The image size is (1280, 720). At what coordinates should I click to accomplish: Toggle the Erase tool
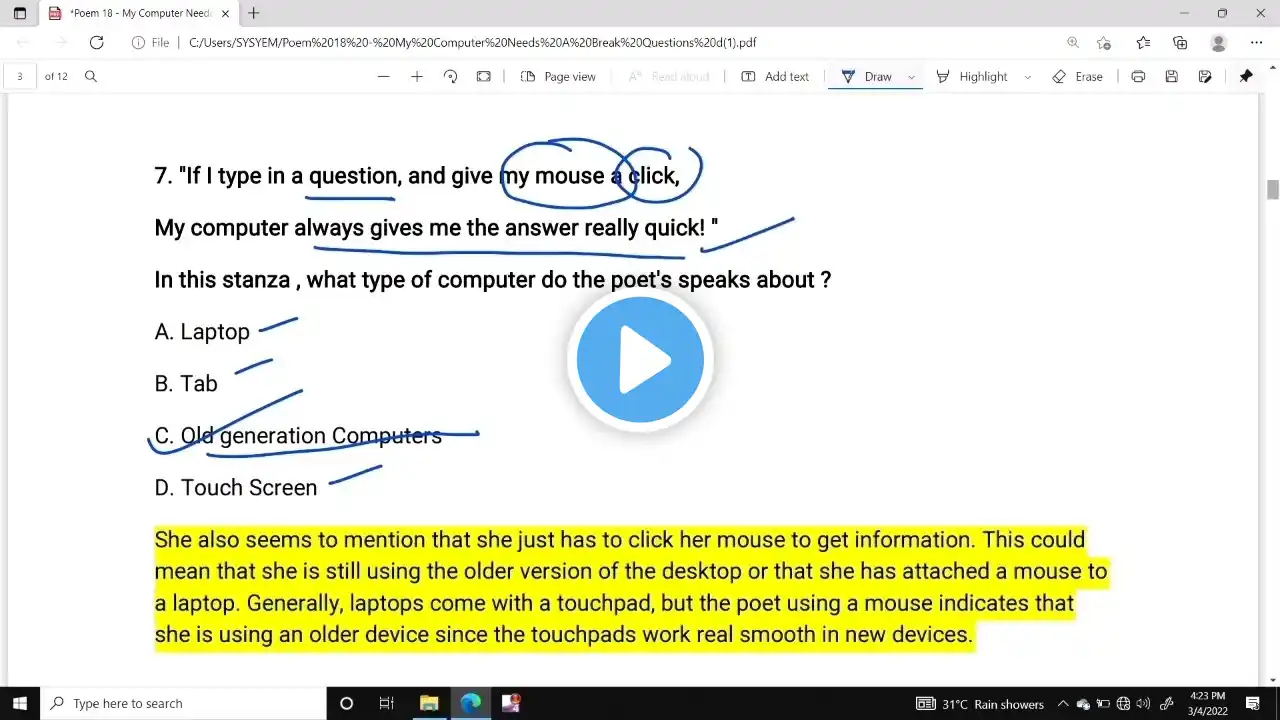coord(1077,77)
